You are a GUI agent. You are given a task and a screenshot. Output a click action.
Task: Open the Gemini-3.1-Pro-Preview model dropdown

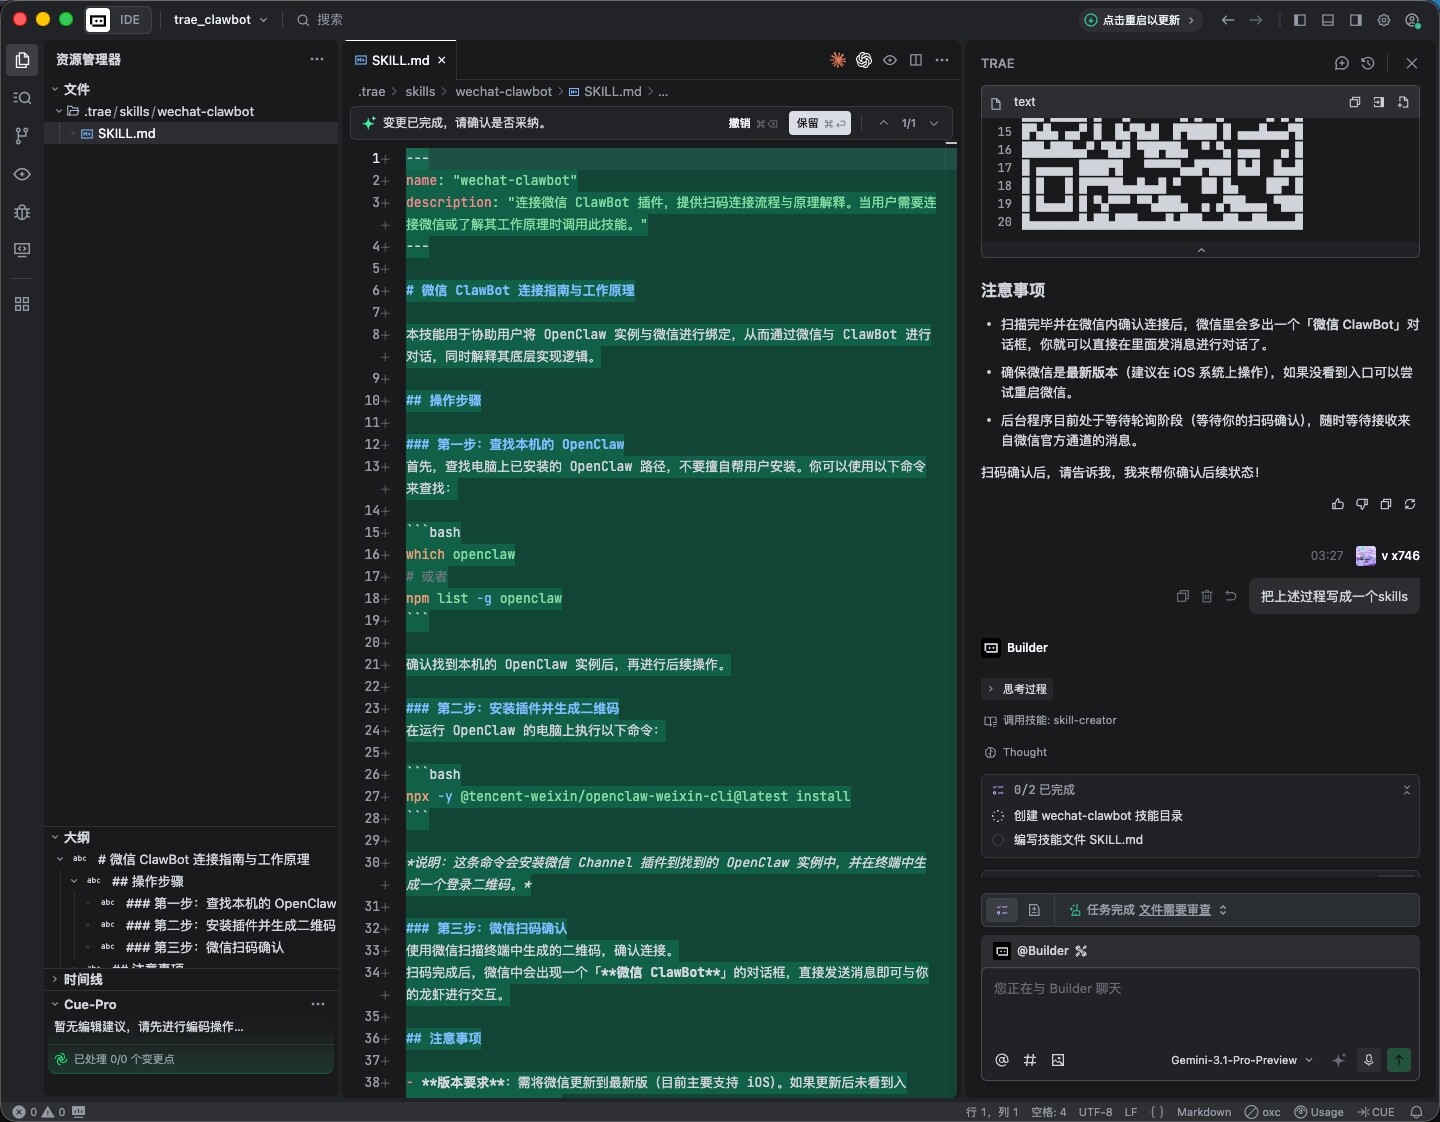coord(1241,1060)
